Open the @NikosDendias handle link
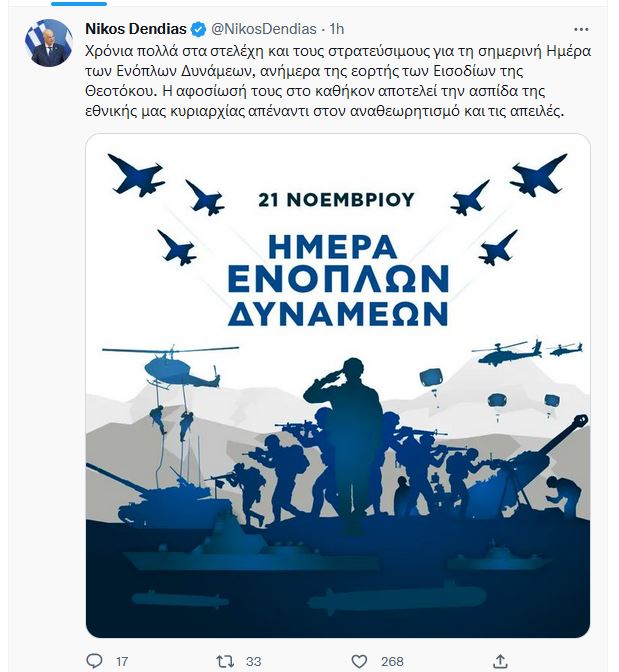 tap(264, 29)
